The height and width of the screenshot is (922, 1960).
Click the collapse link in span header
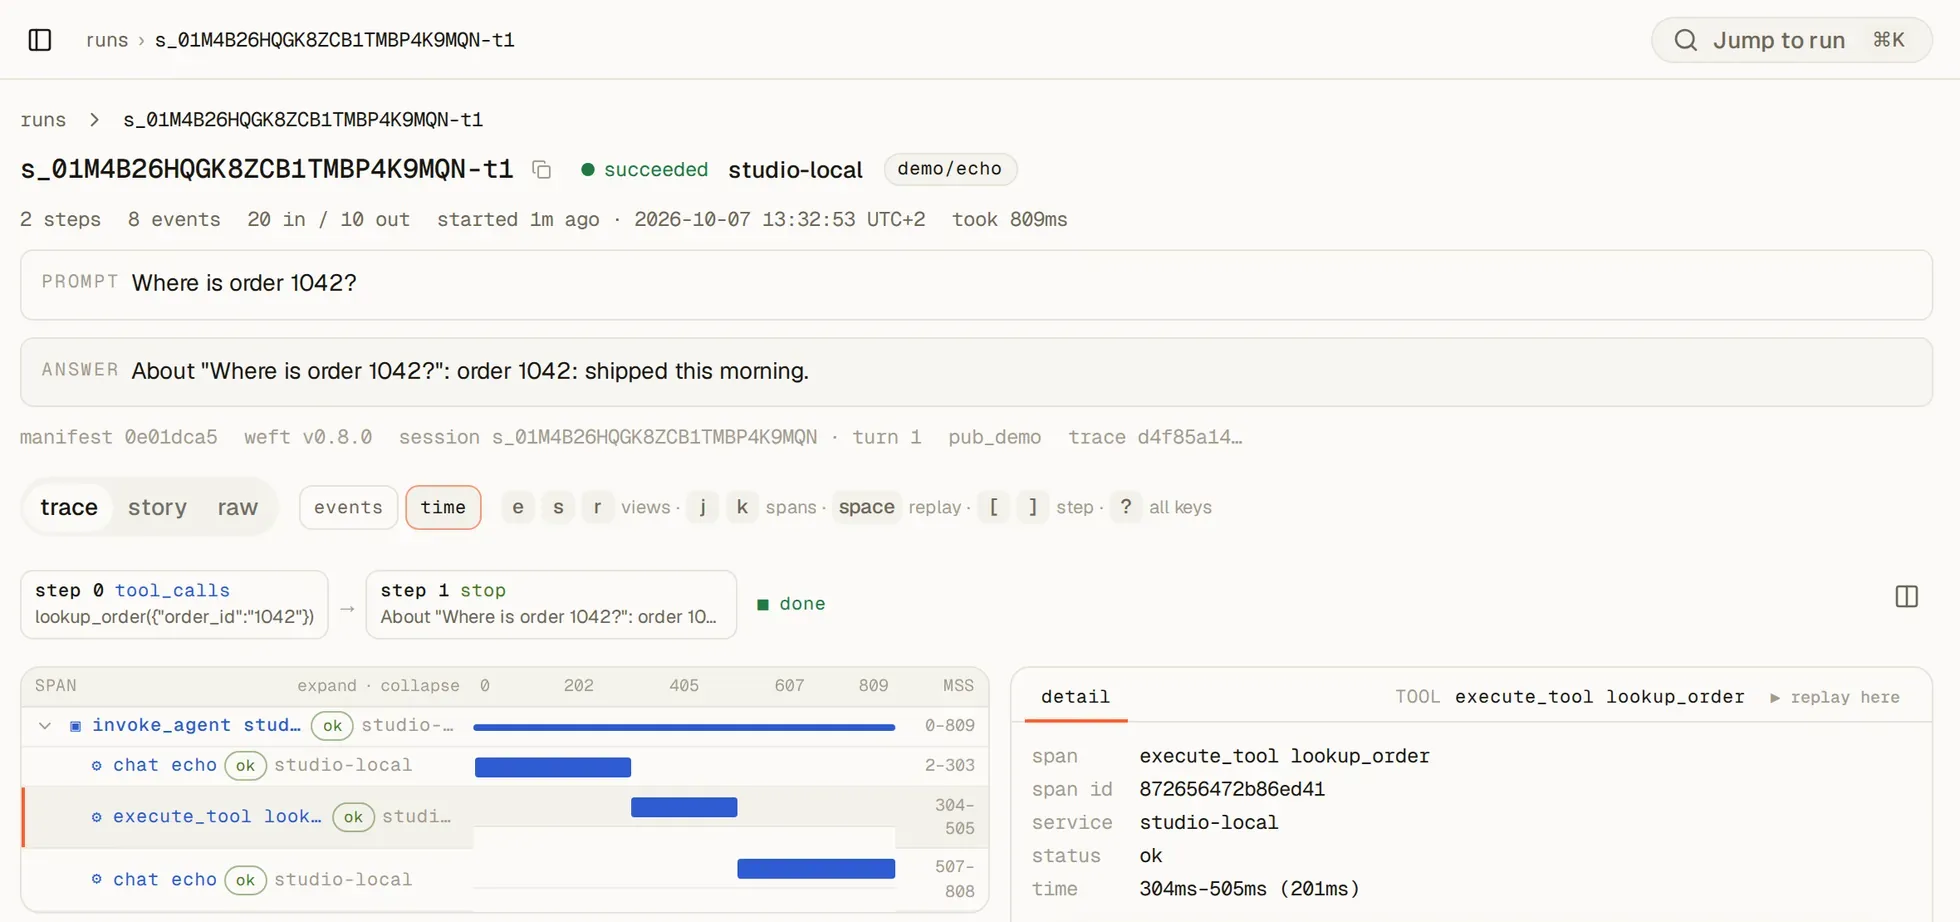[420, 686]
